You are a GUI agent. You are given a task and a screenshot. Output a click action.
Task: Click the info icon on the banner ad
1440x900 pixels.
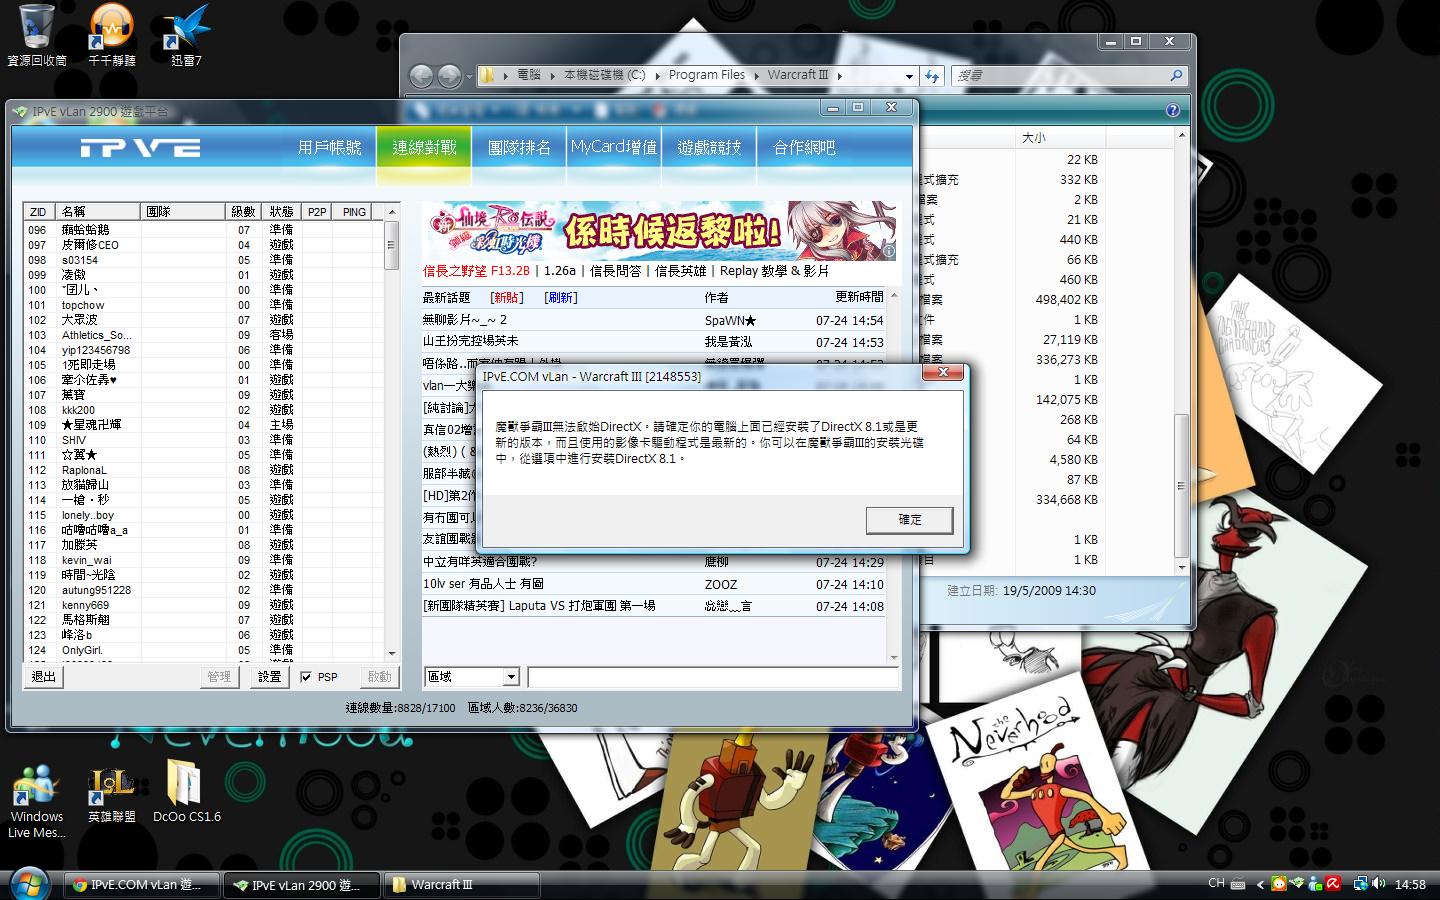(x=889, y=252)
